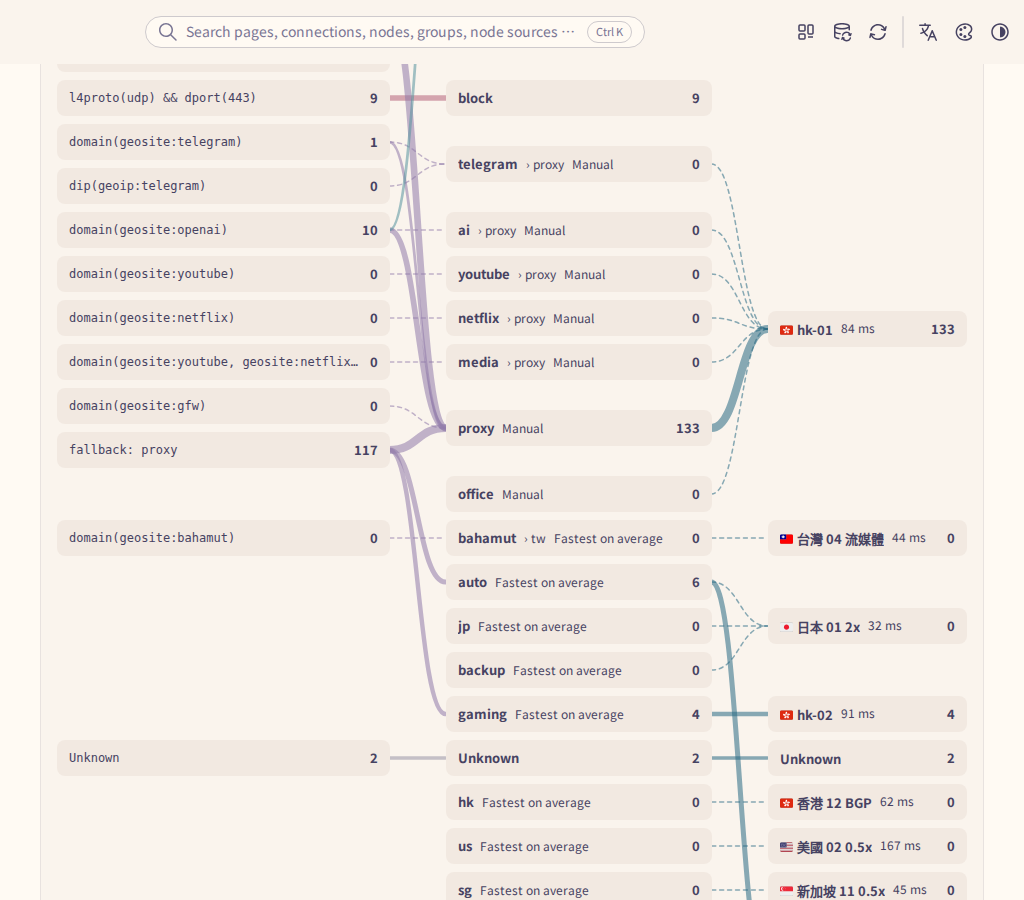Select the combined youtube, netflix geosite rule
This screenshot has width=1024, height=900.
click(223, 362)
